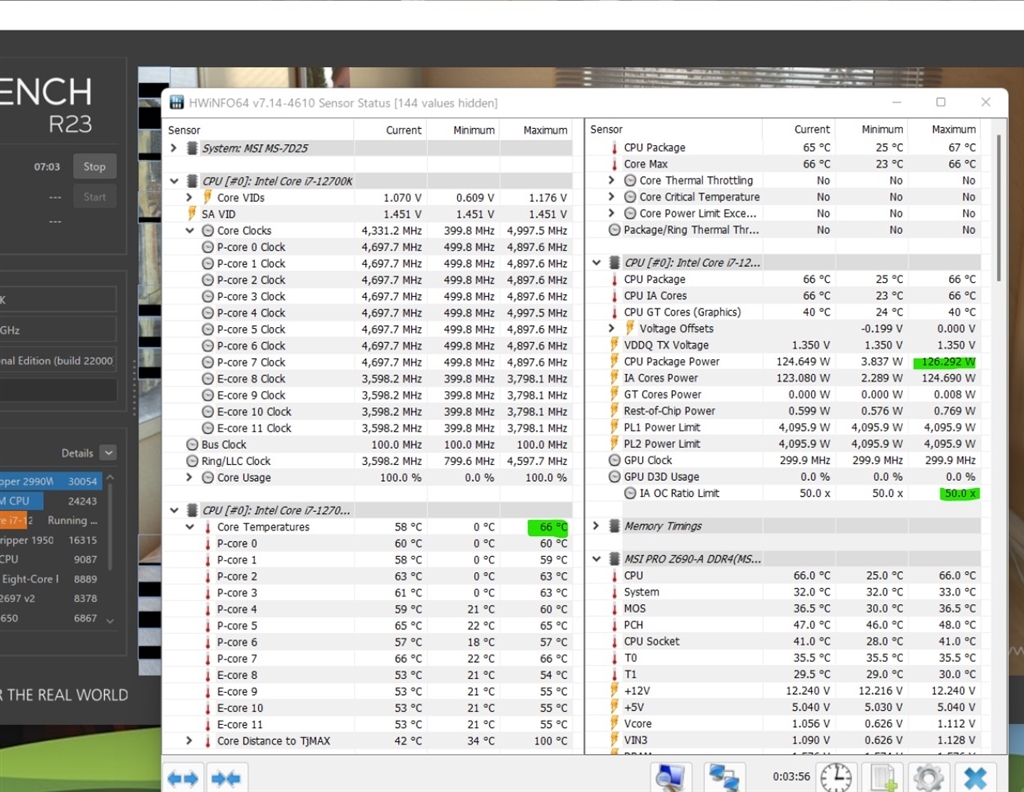Collapse the Core Temperatures tree
1024x792 pixels.
[x=189, y=526]
